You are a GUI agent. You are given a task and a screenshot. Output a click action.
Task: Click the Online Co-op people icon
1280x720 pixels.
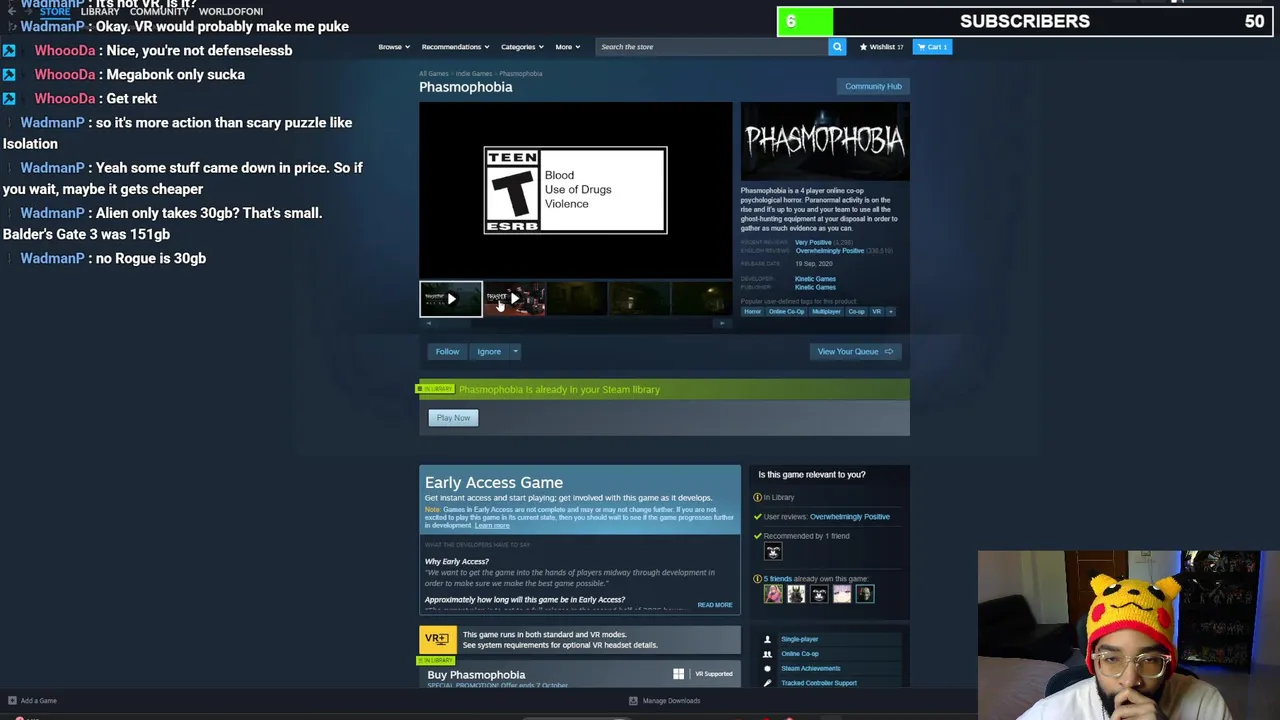[x=767, y=654]
